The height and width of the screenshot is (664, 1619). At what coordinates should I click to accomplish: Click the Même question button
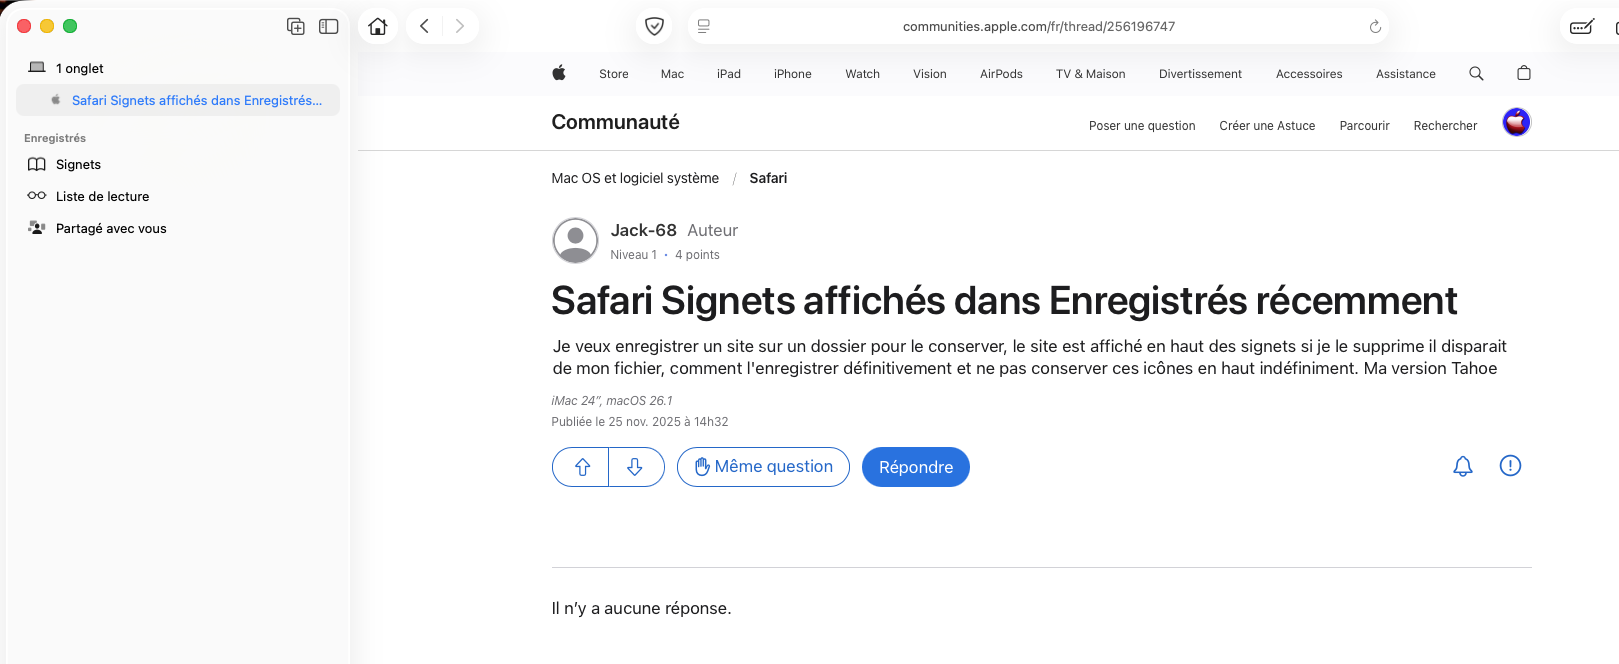[x=763, y=467]
